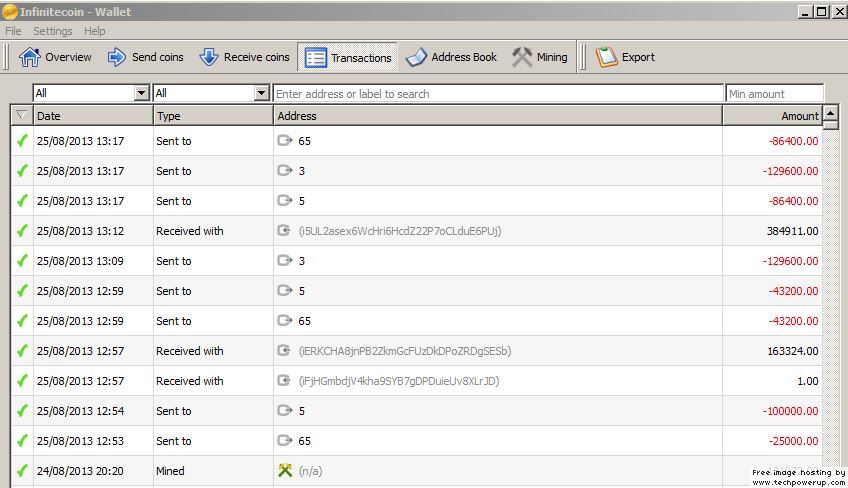This screenshot has width=848, height=488.
Task: Open the Settings menu
Action: tap(52, 31)
